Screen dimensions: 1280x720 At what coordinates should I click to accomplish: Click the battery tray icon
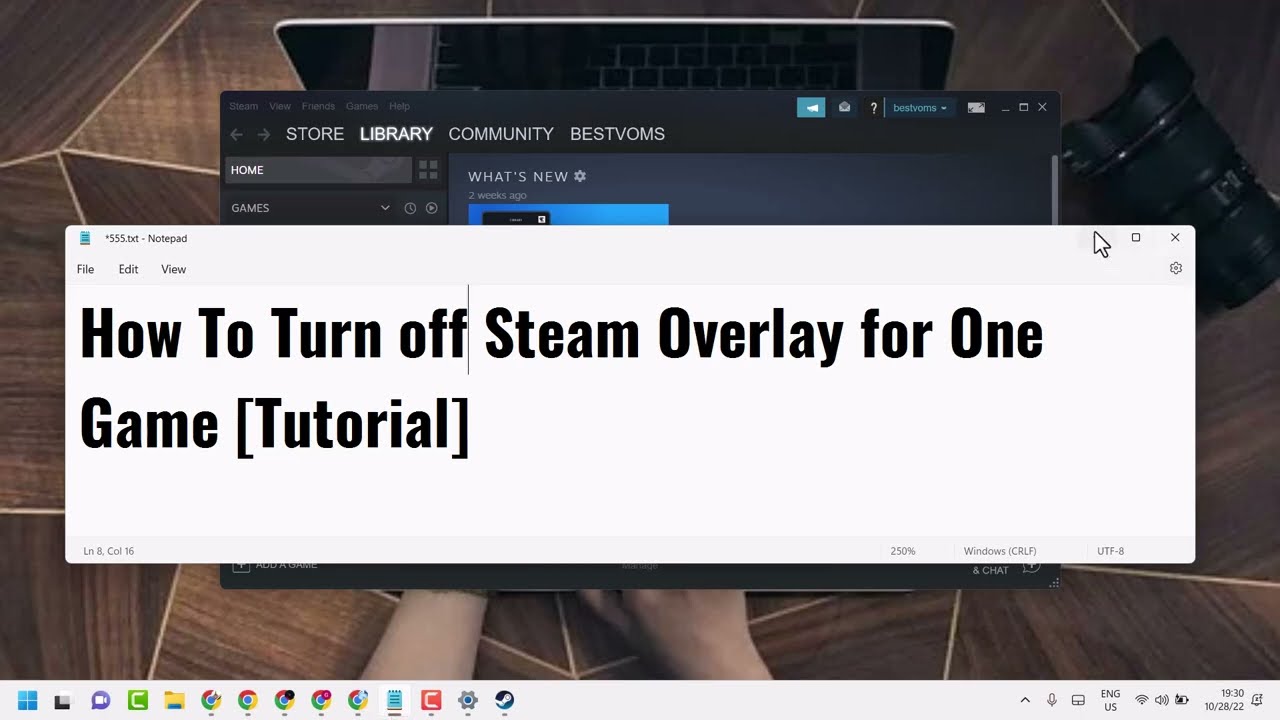1182,701
